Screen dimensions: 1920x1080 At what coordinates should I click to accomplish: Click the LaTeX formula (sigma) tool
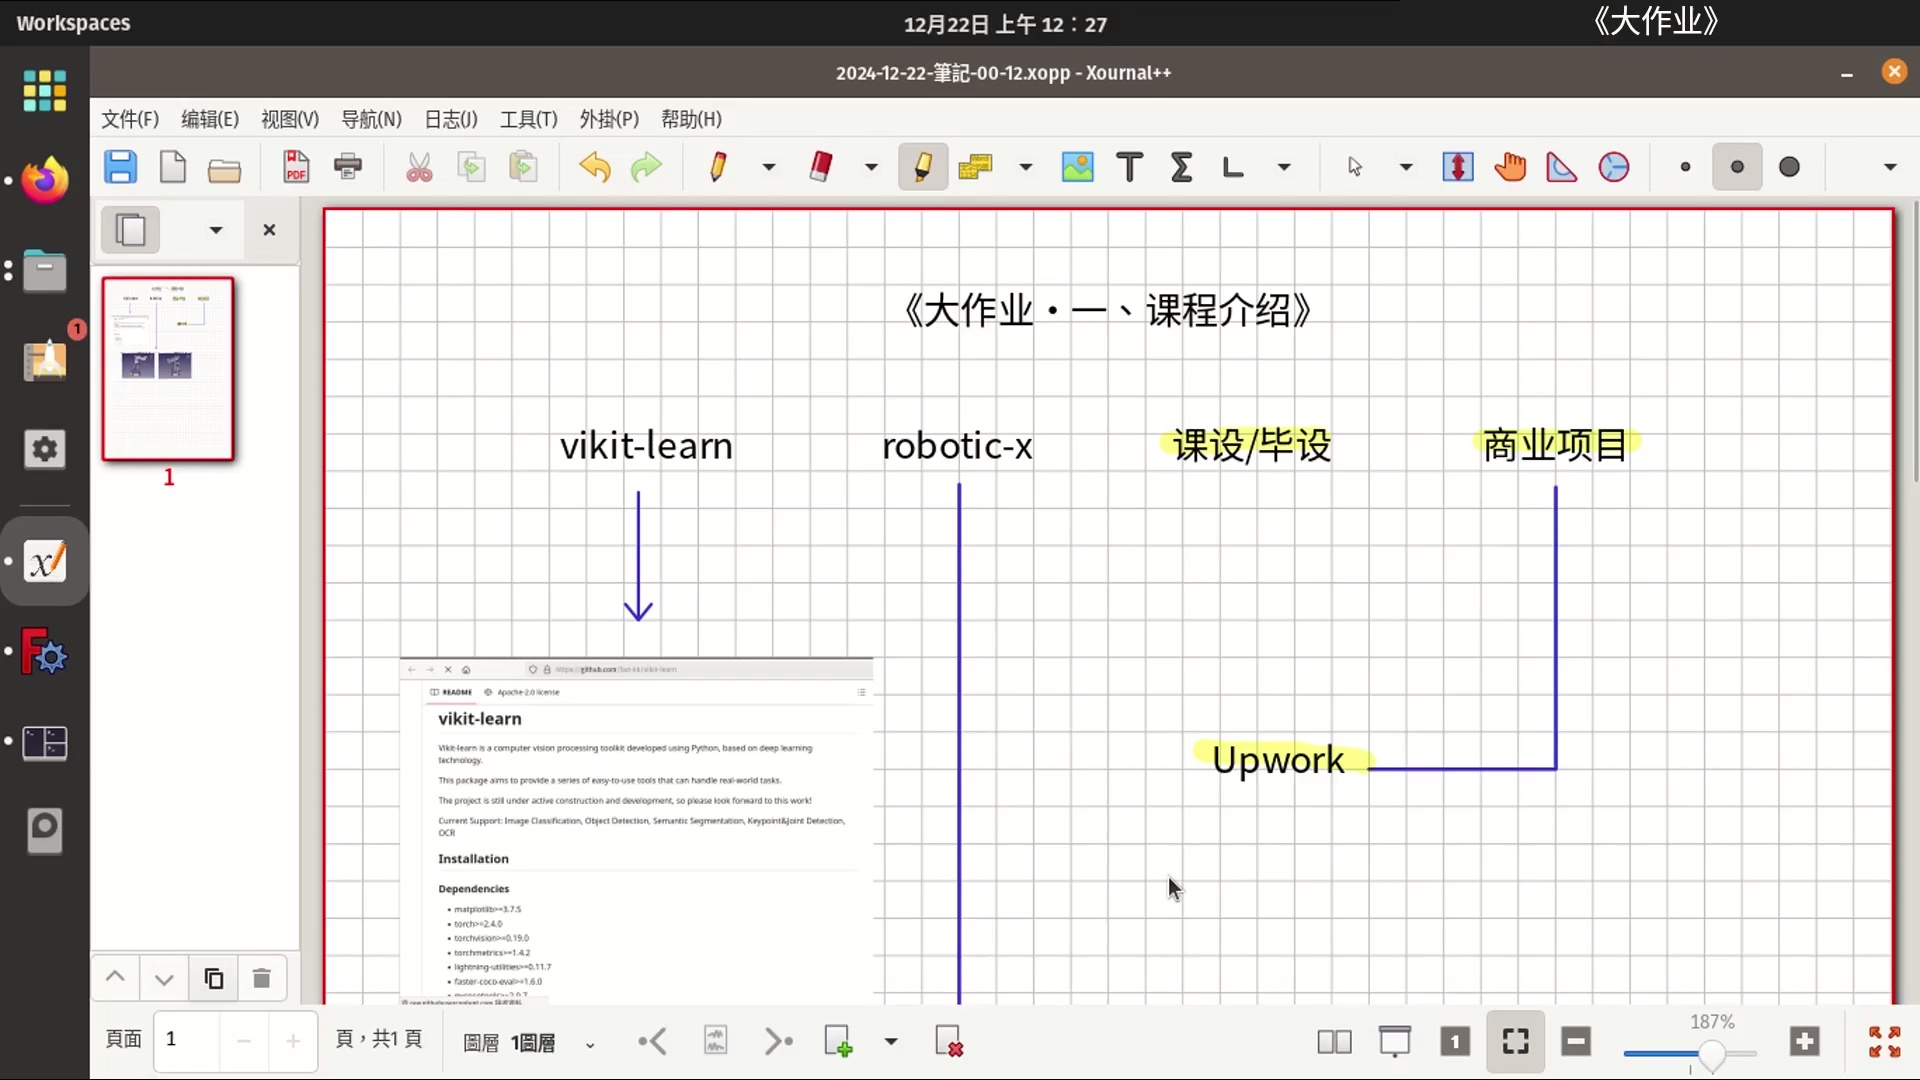pos(1181,167)
